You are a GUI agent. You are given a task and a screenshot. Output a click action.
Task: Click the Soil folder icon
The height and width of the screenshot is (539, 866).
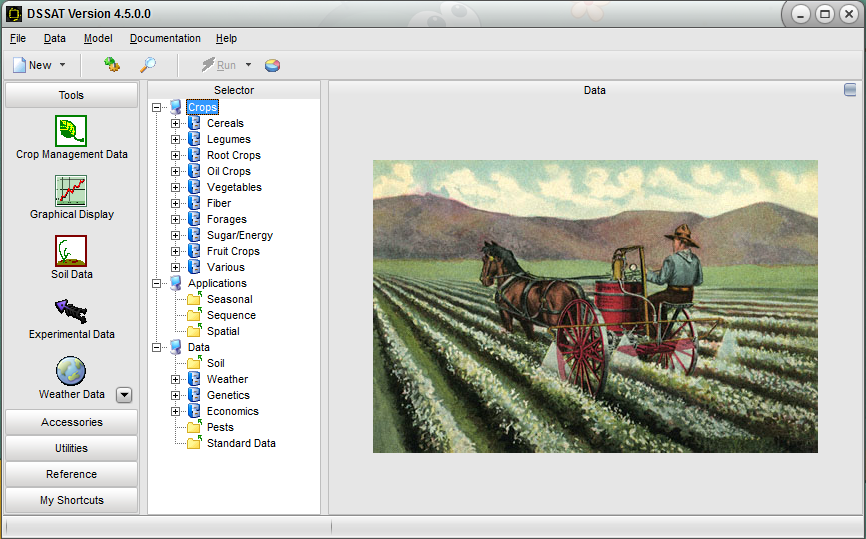coord(194,363)
